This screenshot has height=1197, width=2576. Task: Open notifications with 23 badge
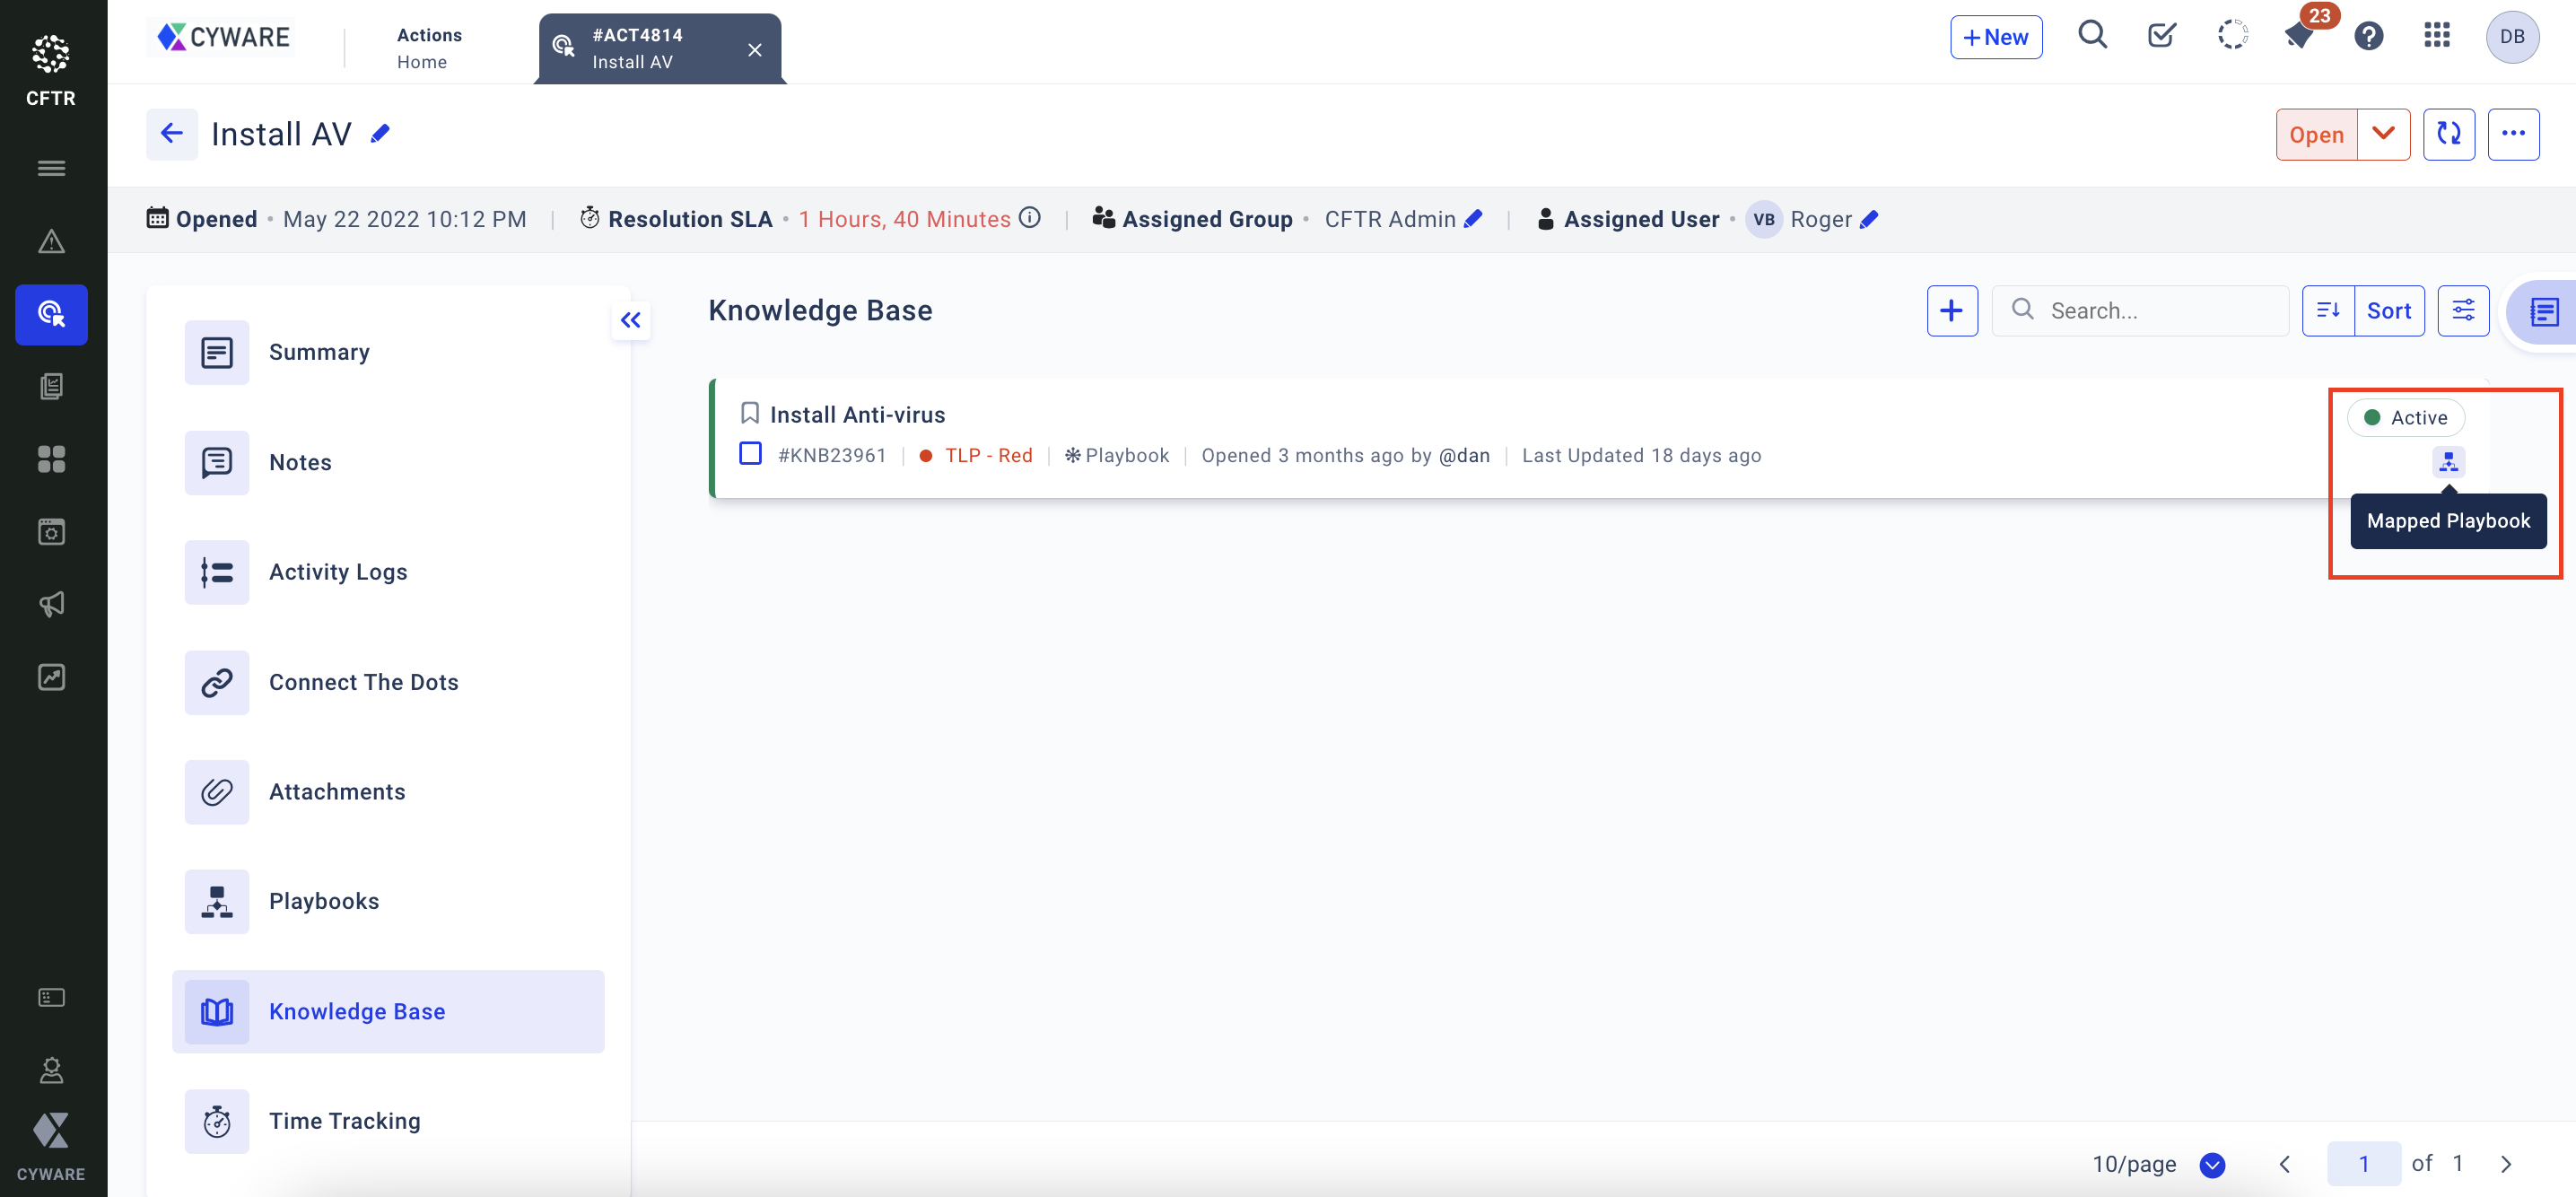point(2298,37)
